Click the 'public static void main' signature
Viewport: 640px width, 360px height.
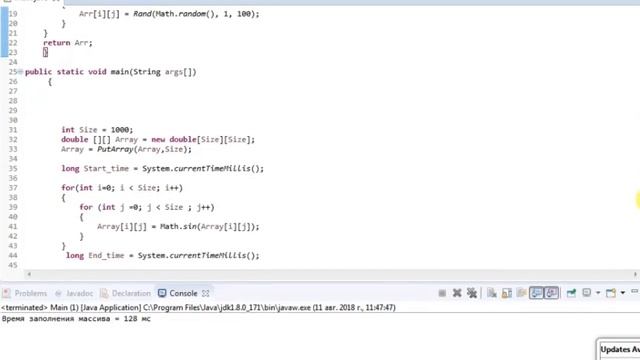(111, 72)
